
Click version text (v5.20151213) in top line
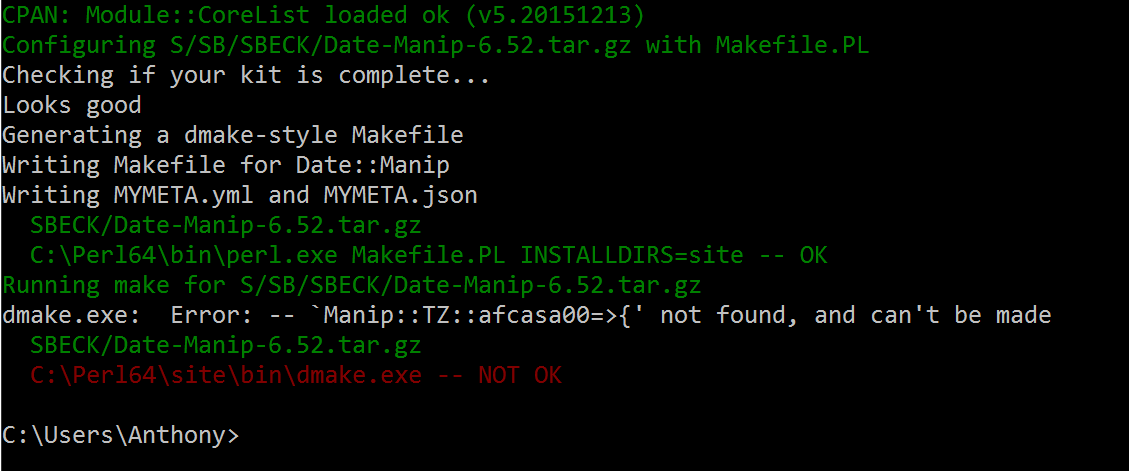click(x=584, y=15)
